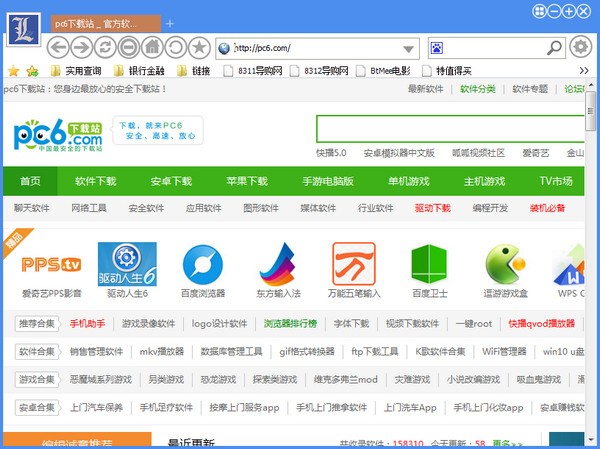Open the 百度浏览器 app icon
The height and width of the screenshot is (449, 600).
click(x=203, y=265)
